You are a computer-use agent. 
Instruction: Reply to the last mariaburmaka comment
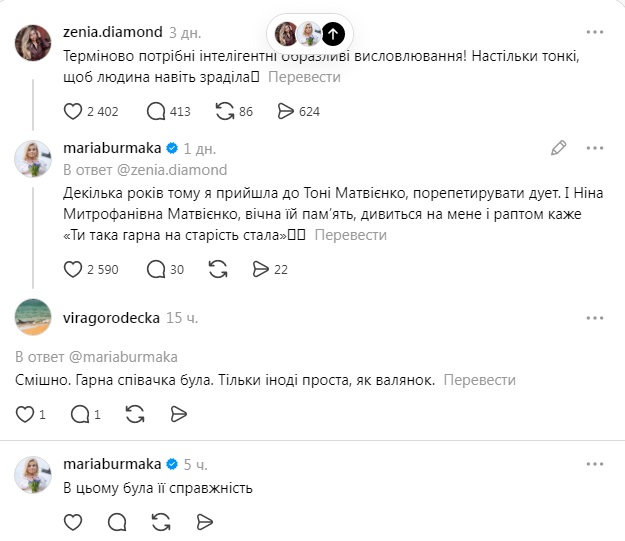[117, 522]
